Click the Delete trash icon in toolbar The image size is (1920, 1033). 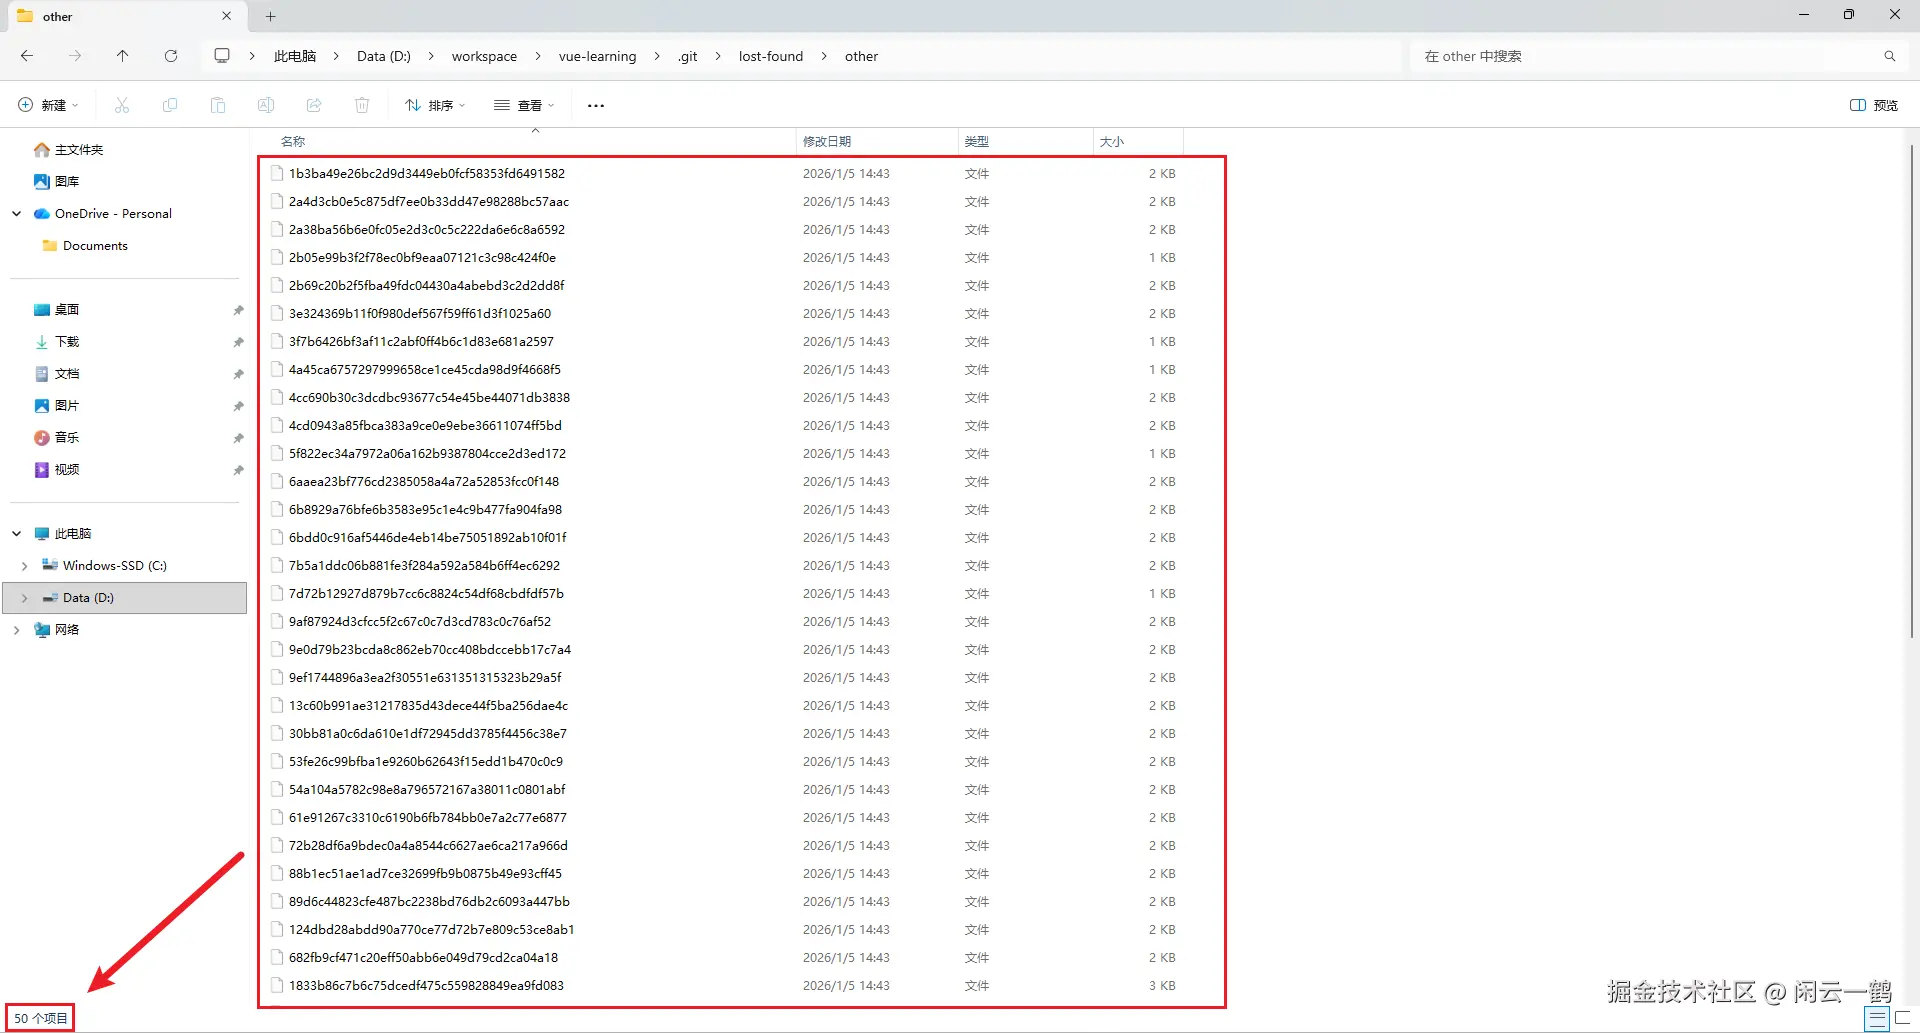click(362, 105)
